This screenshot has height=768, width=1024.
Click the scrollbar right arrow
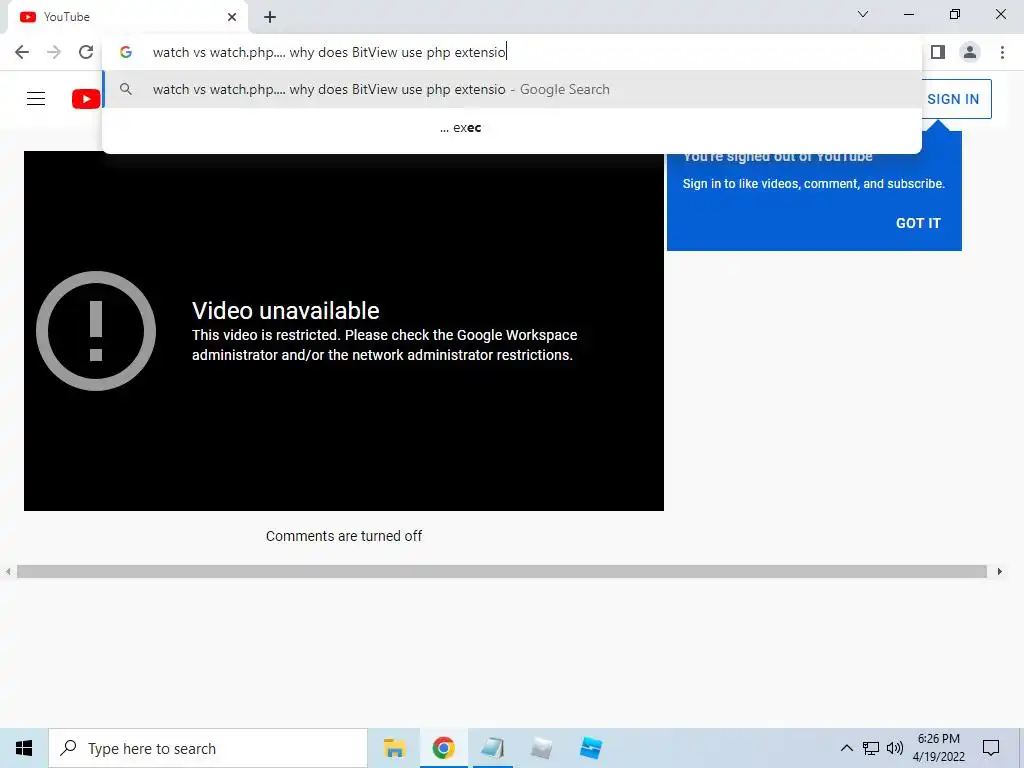(999, 571)
